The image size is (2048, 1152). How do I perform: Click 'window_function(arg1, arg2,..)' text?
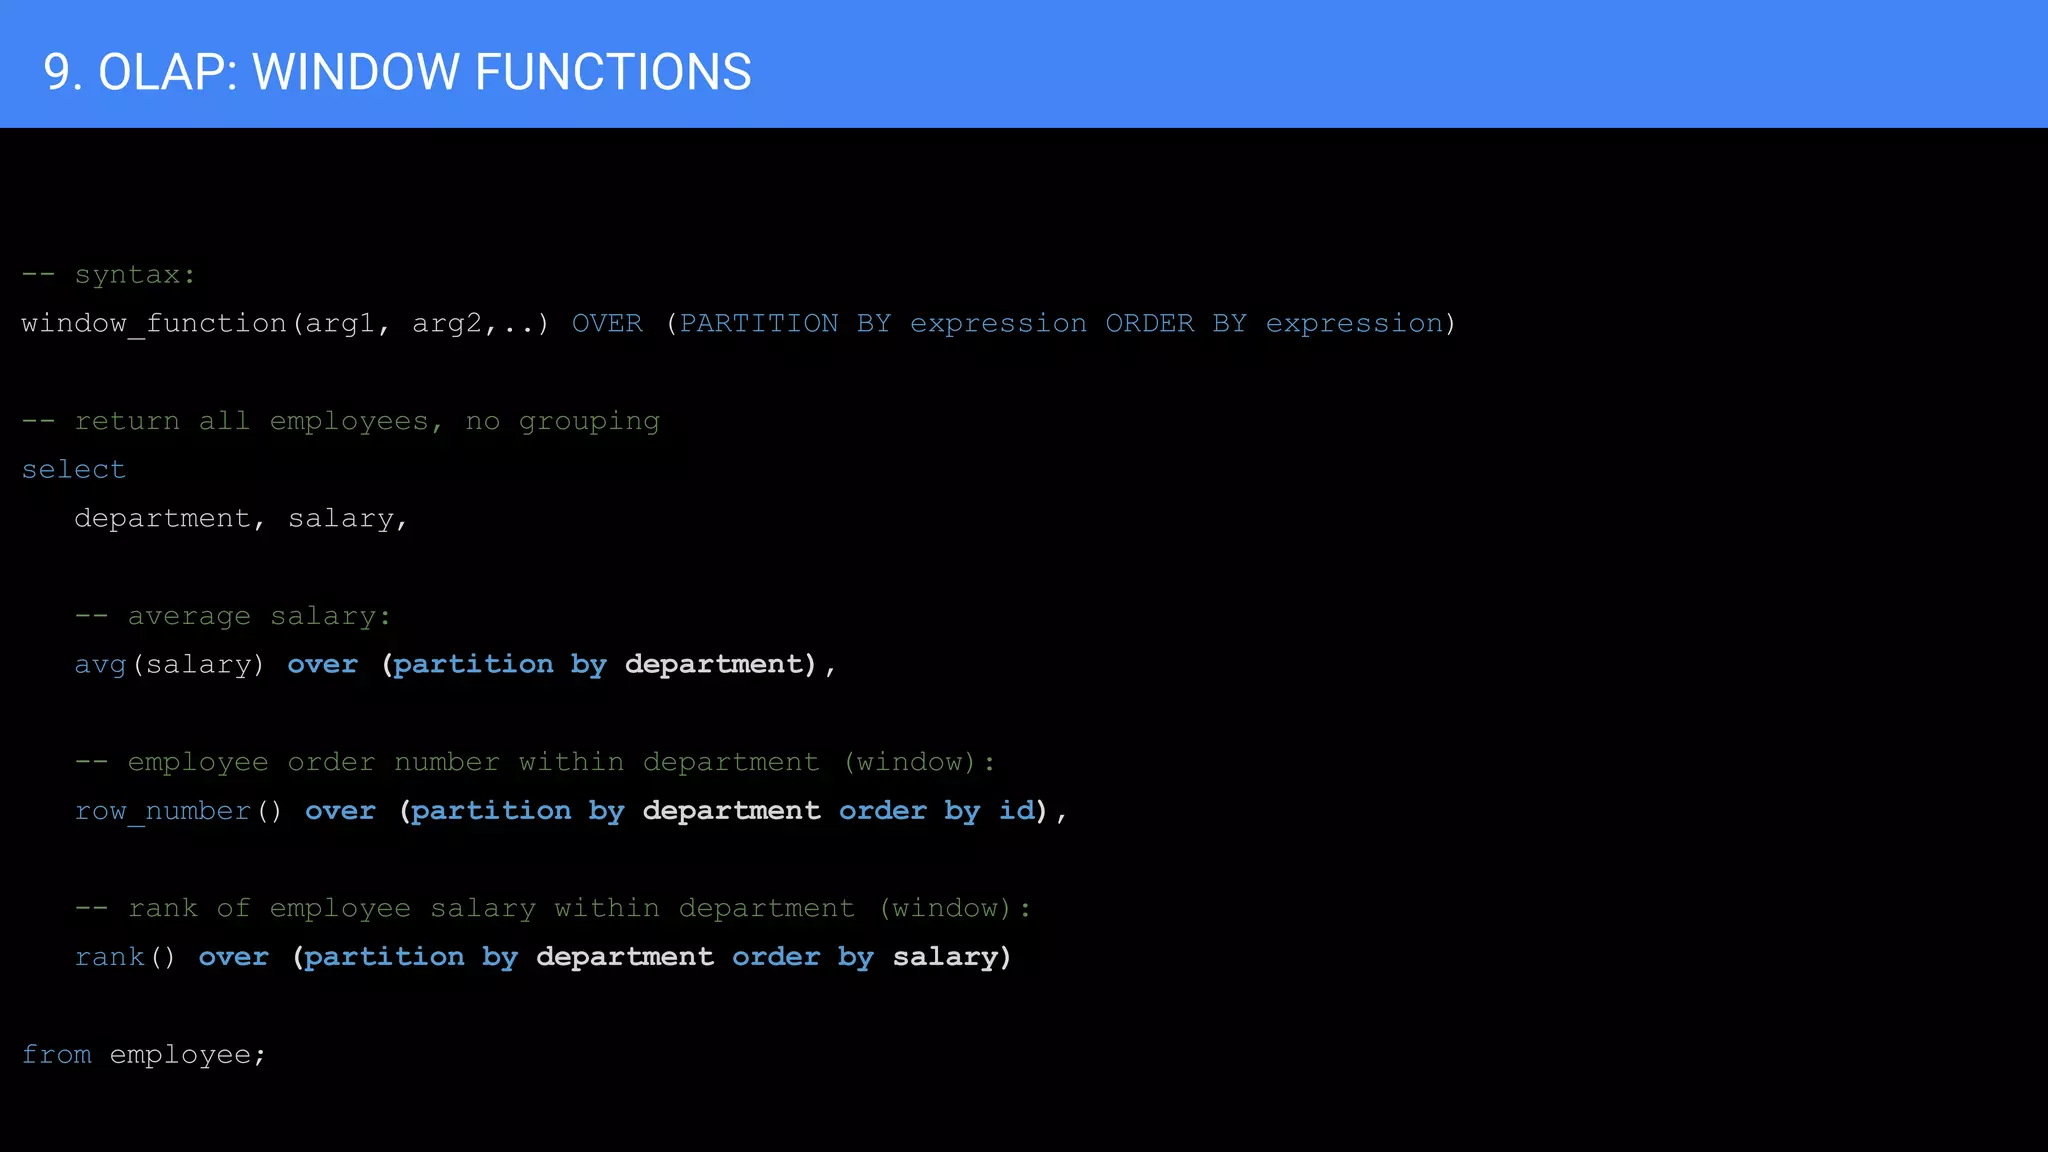285,324
